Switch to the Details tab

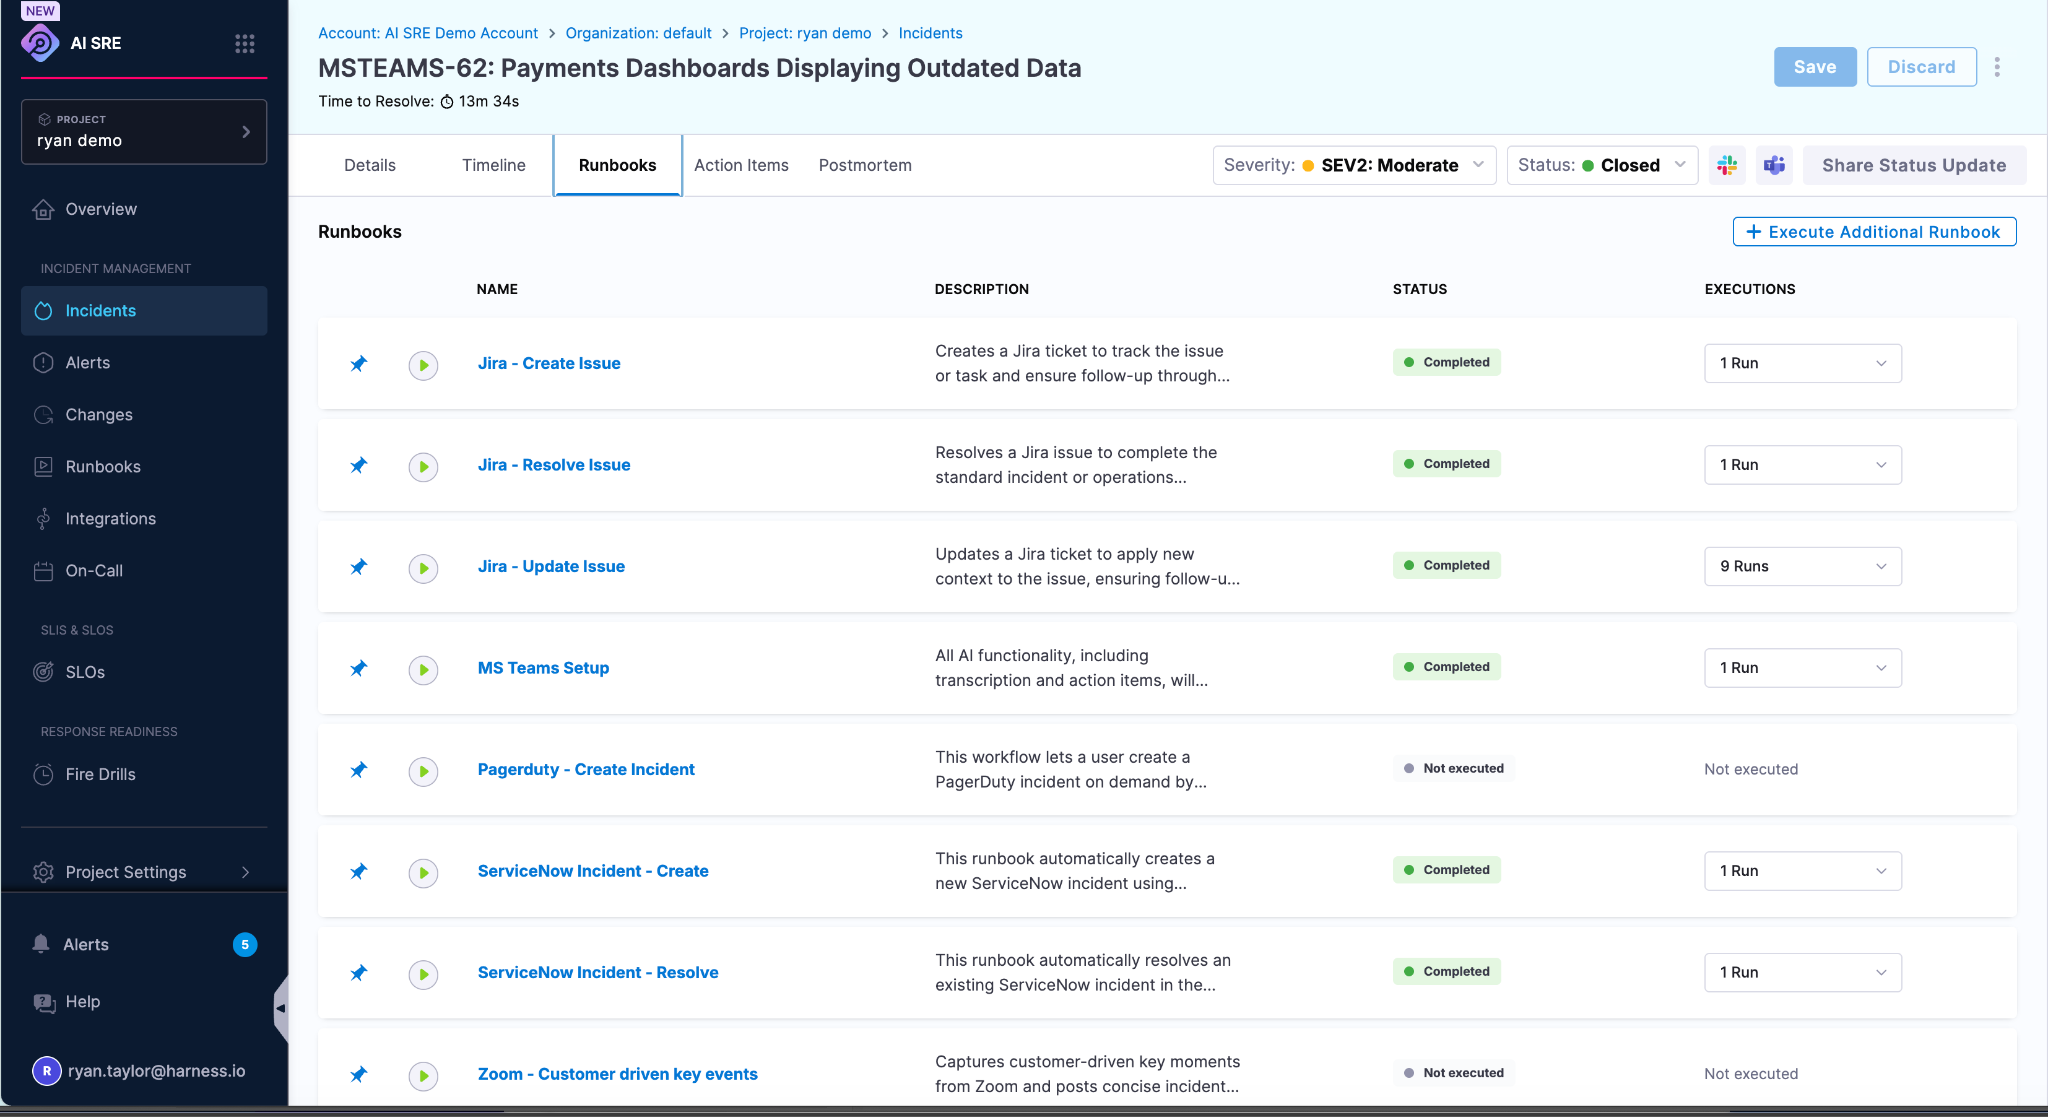[x=370, y=165]
